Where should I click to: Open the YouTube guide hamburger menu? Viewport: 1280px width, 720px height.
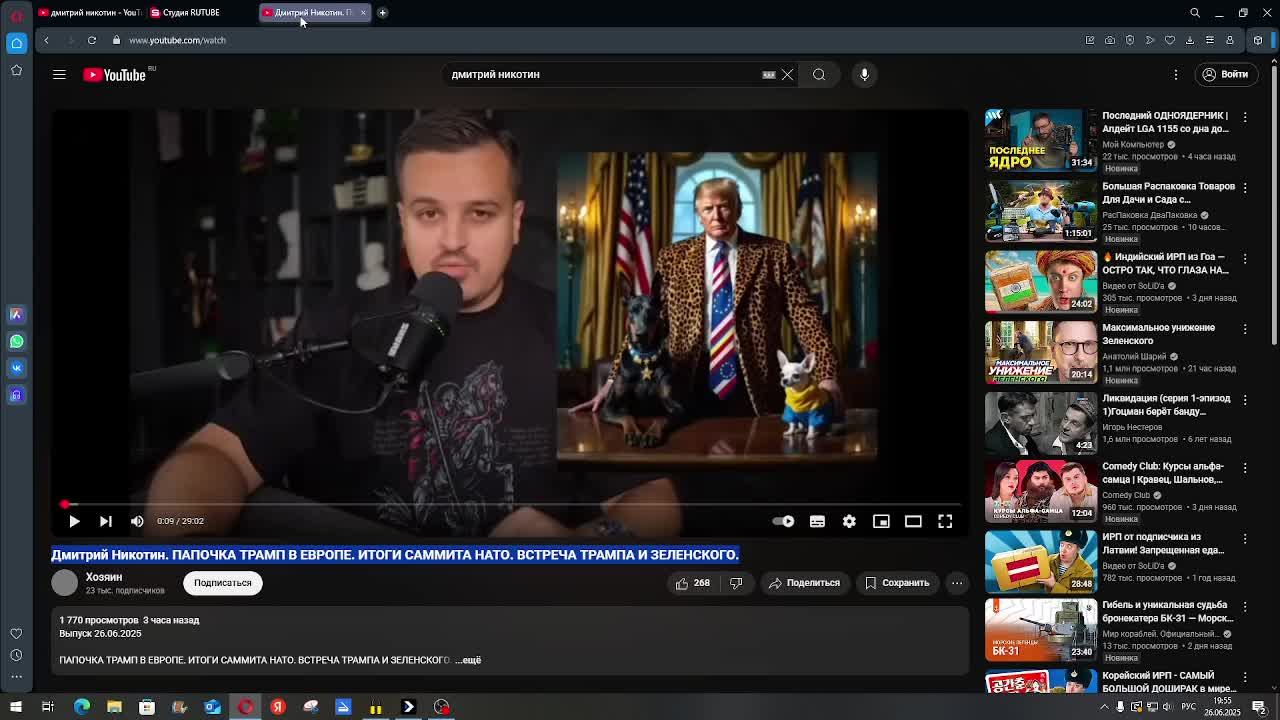coord(59,74)
